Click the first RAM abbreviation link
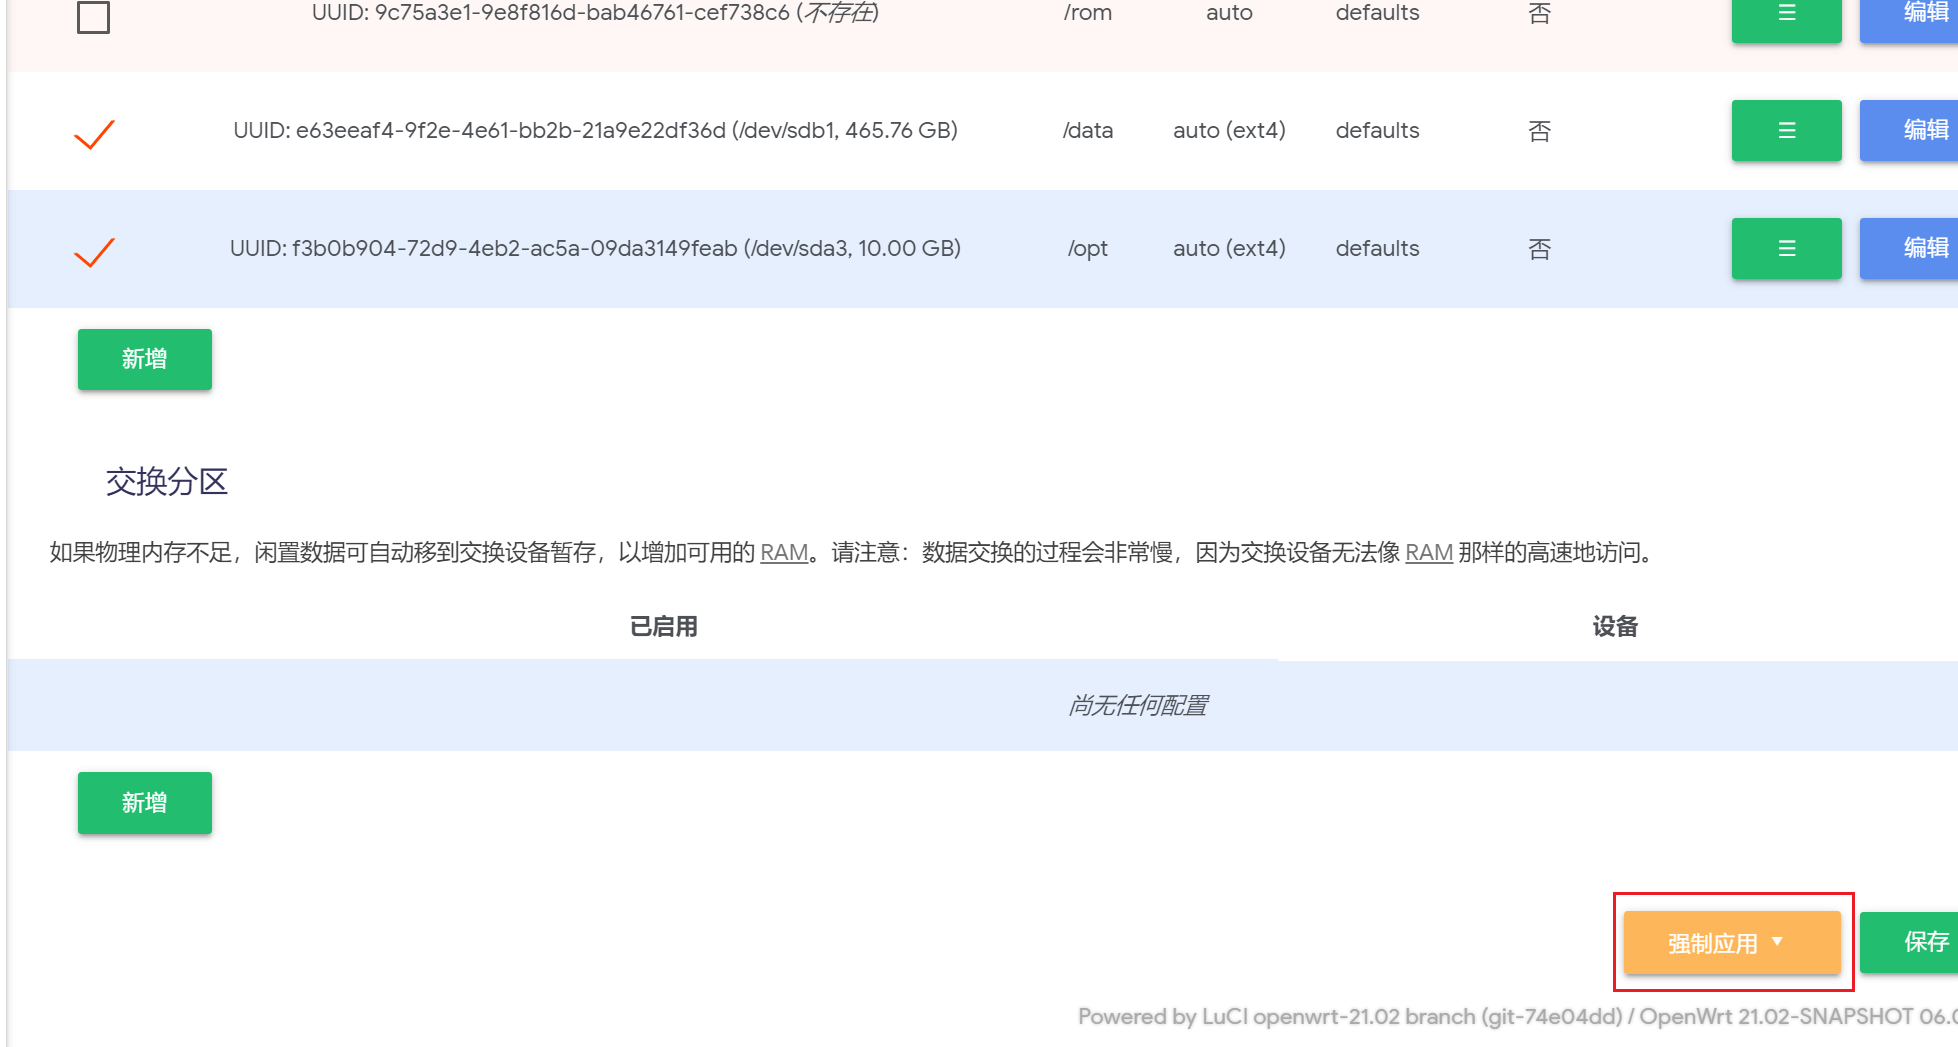This screenshot has height=1047, width=1958. tap(783, 553)
